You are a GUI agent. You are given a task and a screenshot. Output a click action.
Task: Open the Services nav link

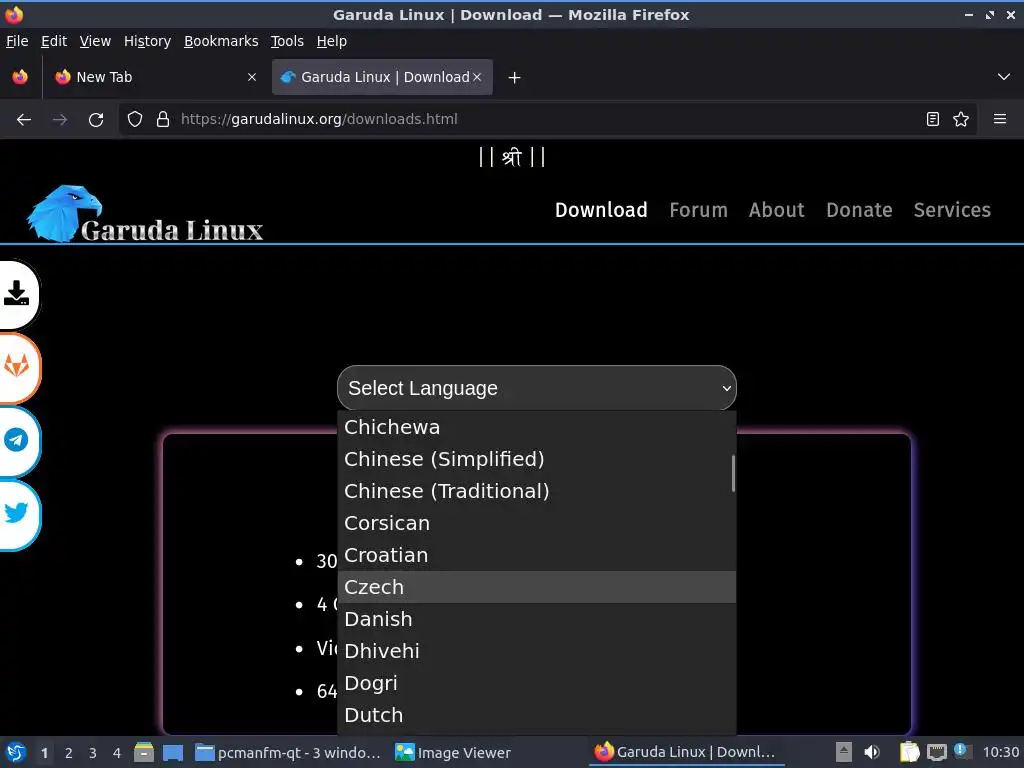tap(952, 210)
